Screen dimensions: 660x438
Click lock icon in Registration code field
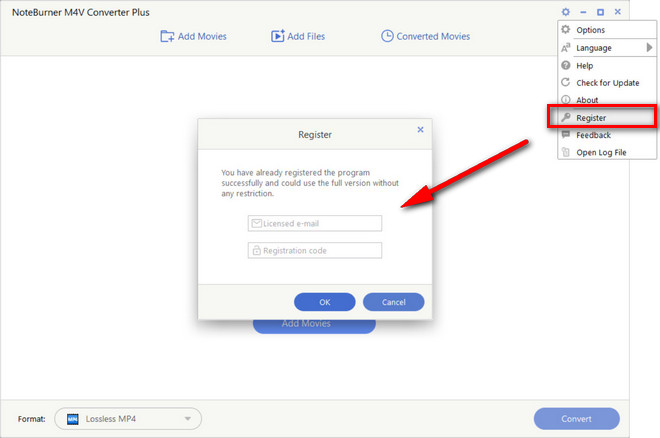click(256, 251)
